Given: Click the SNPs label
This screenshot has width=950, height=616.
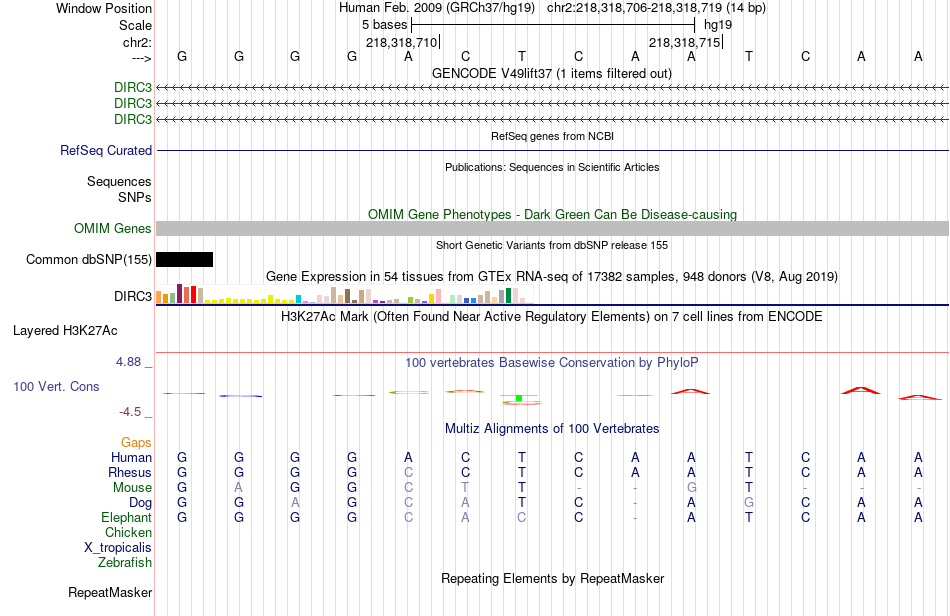Looking at the screenshot, I should (135, 197).
